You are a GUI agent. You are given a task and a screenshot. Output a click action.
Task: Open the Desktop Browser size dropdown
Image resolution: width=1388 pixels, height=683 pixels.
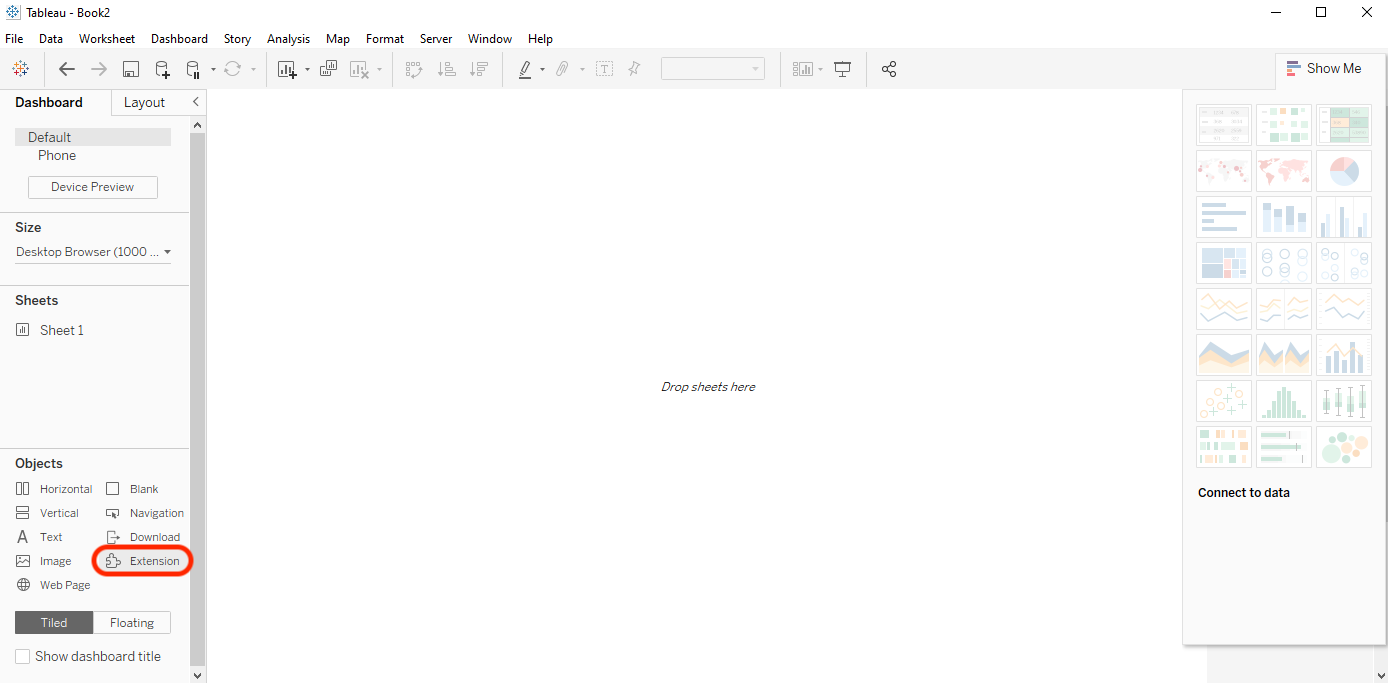(93, 252)
